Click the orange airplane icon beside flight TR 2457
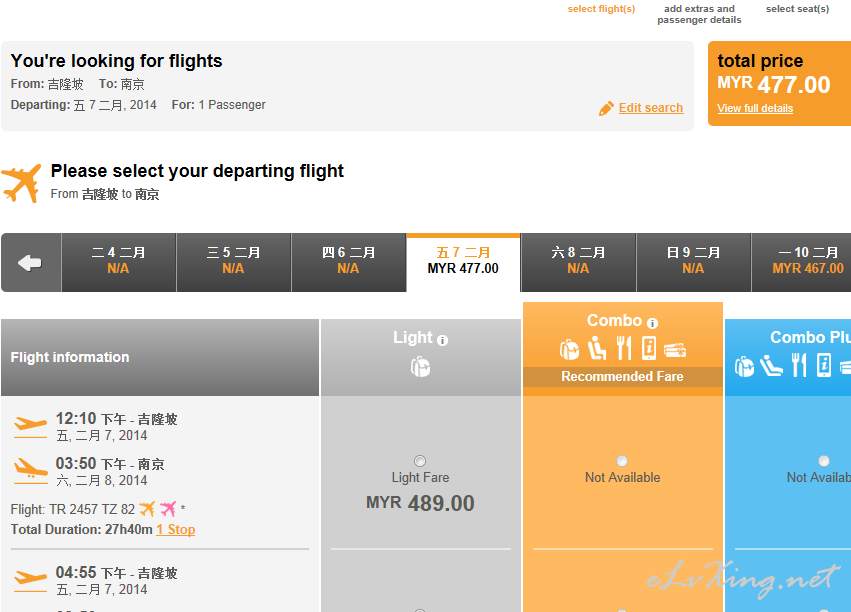 click(147, 509)
